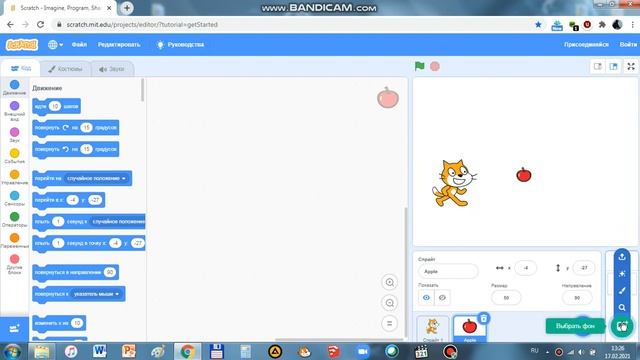Select the Управление block category

[14, 177]
